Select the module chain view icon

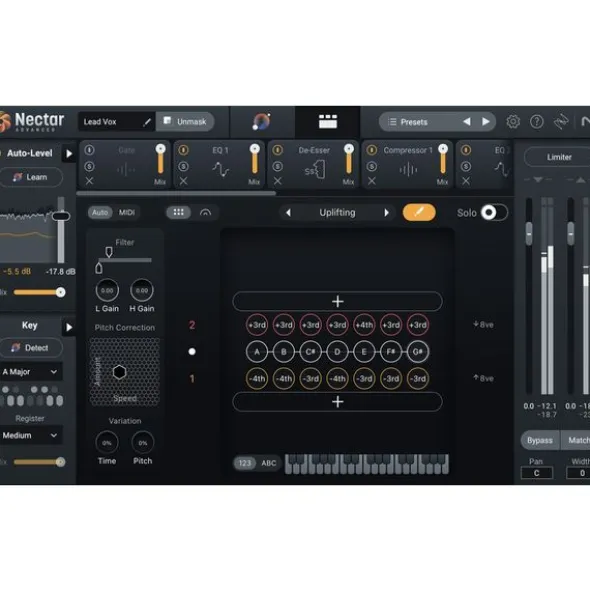pos(328,121)
